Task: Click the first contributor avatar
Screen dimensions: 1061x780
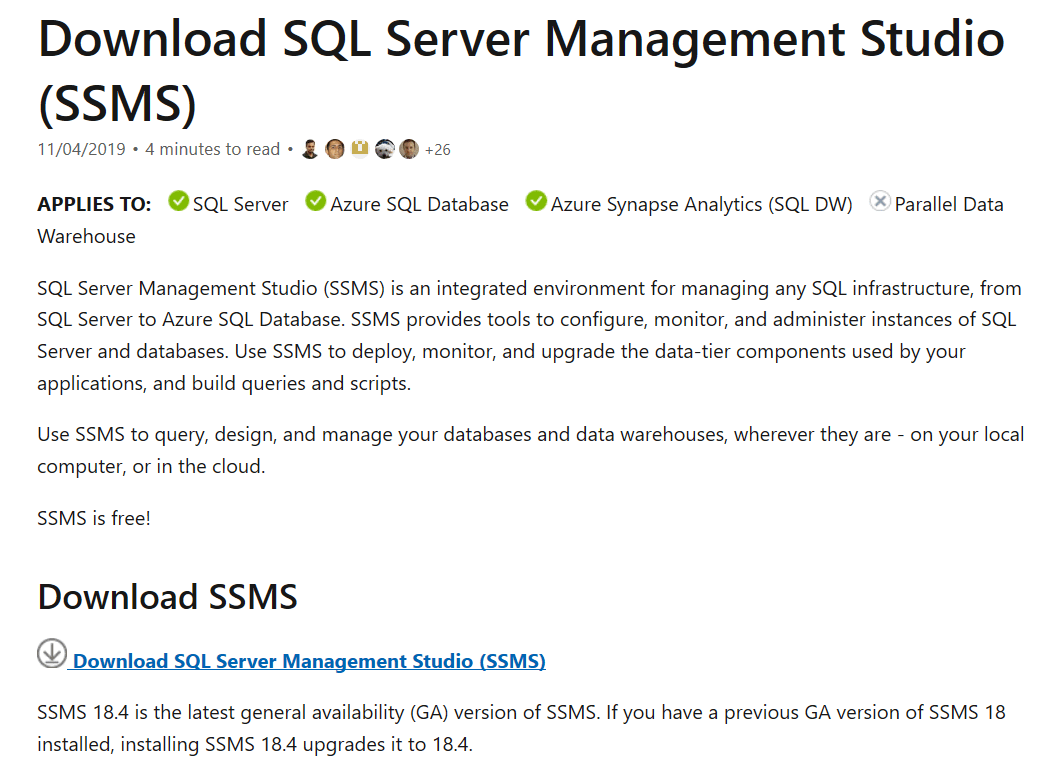Action: [x=310, y=149]
